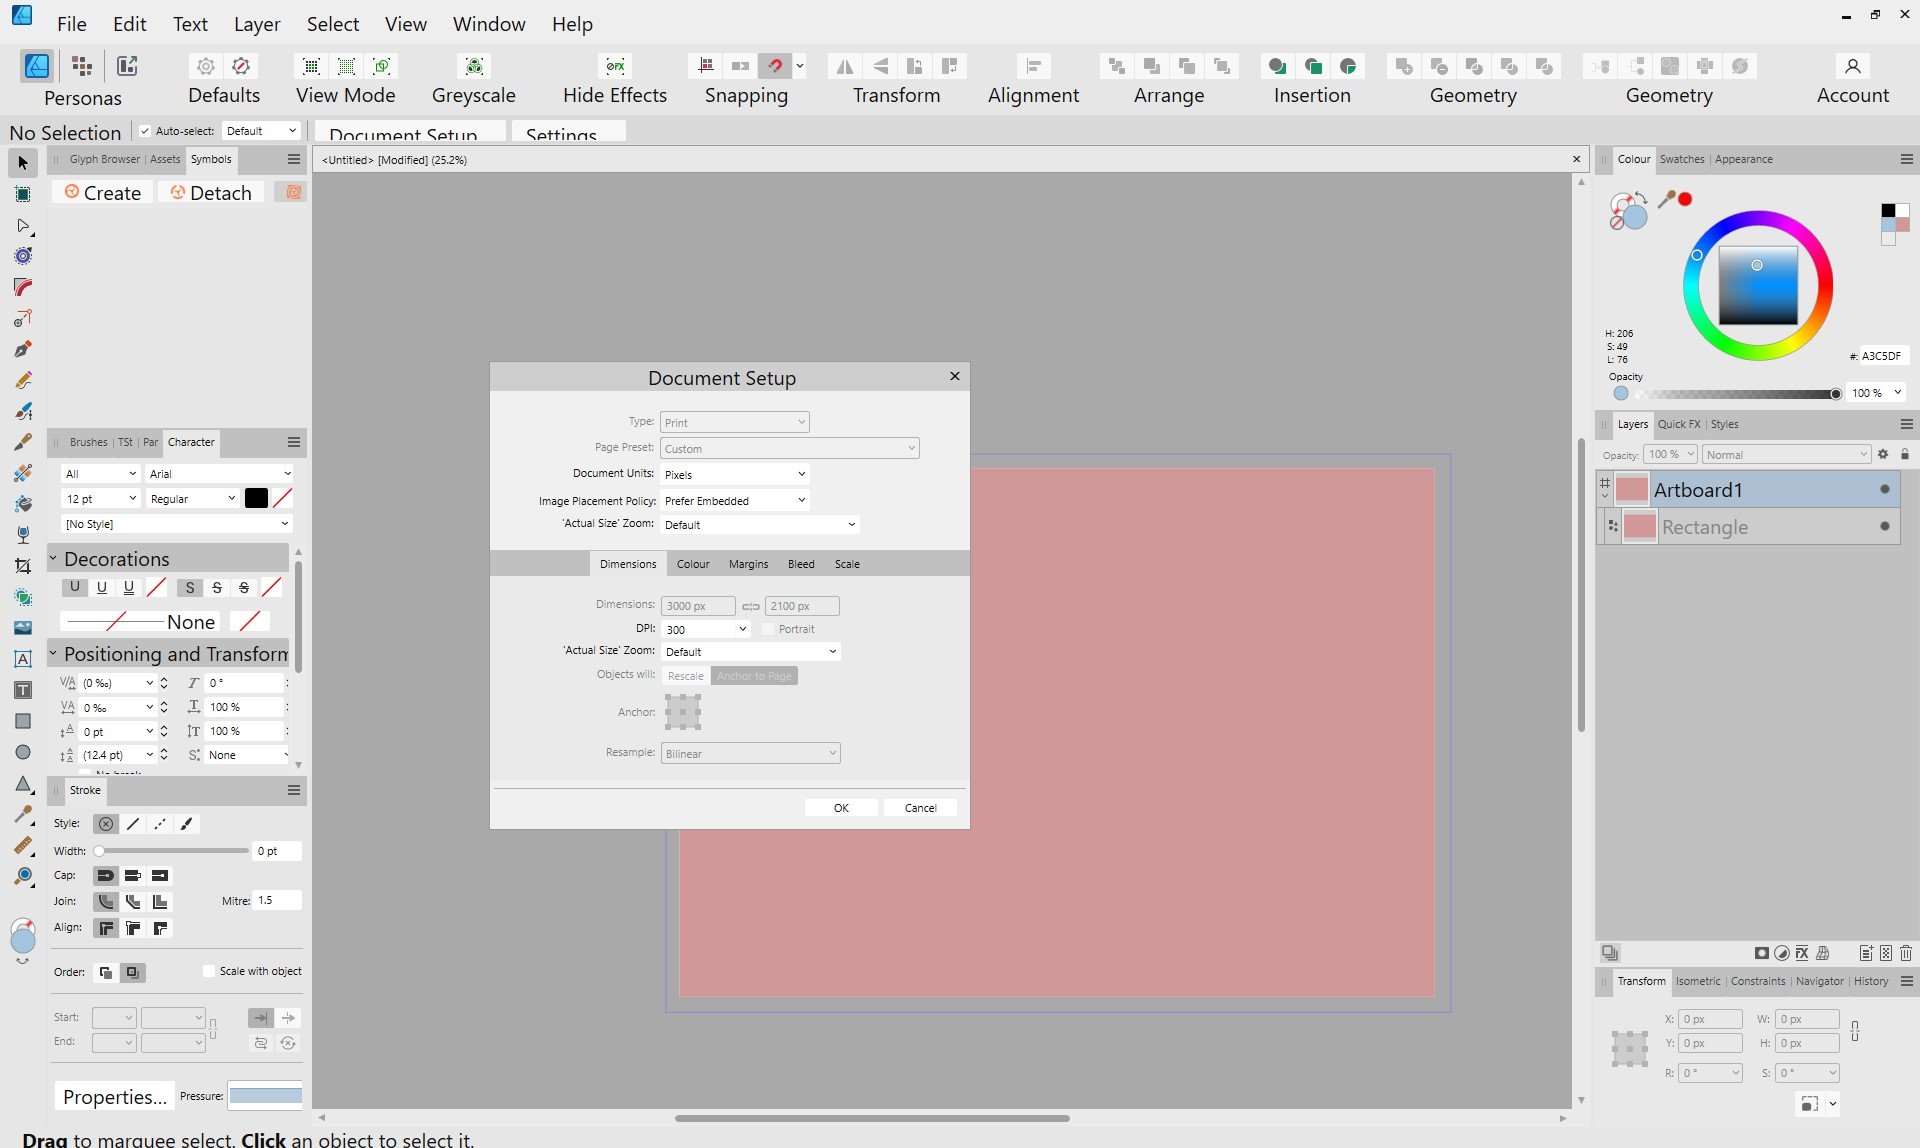This screenshot has width=1920, height=1148.
Task: Select the Artistic Text tool
Action: pyautogui.click(x=23, y=659)
